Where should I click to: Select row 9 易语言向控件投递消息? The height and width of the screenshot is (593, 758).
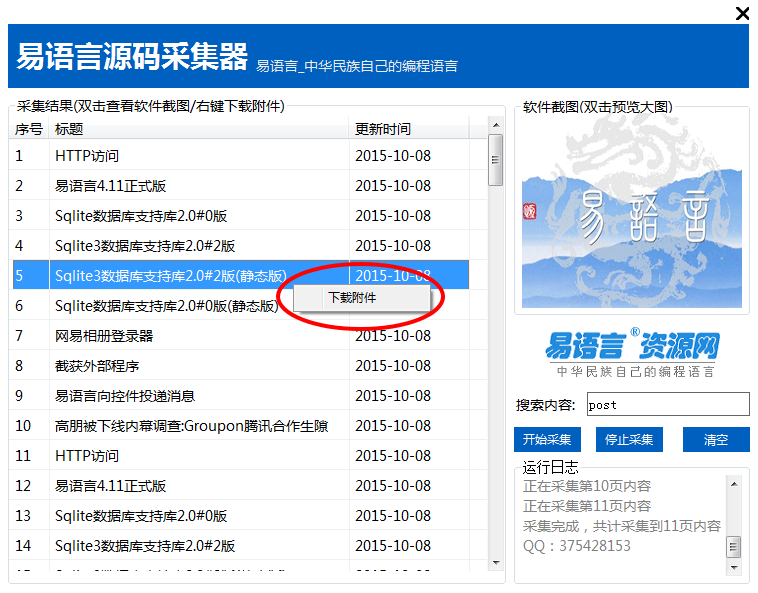point(240,395)
